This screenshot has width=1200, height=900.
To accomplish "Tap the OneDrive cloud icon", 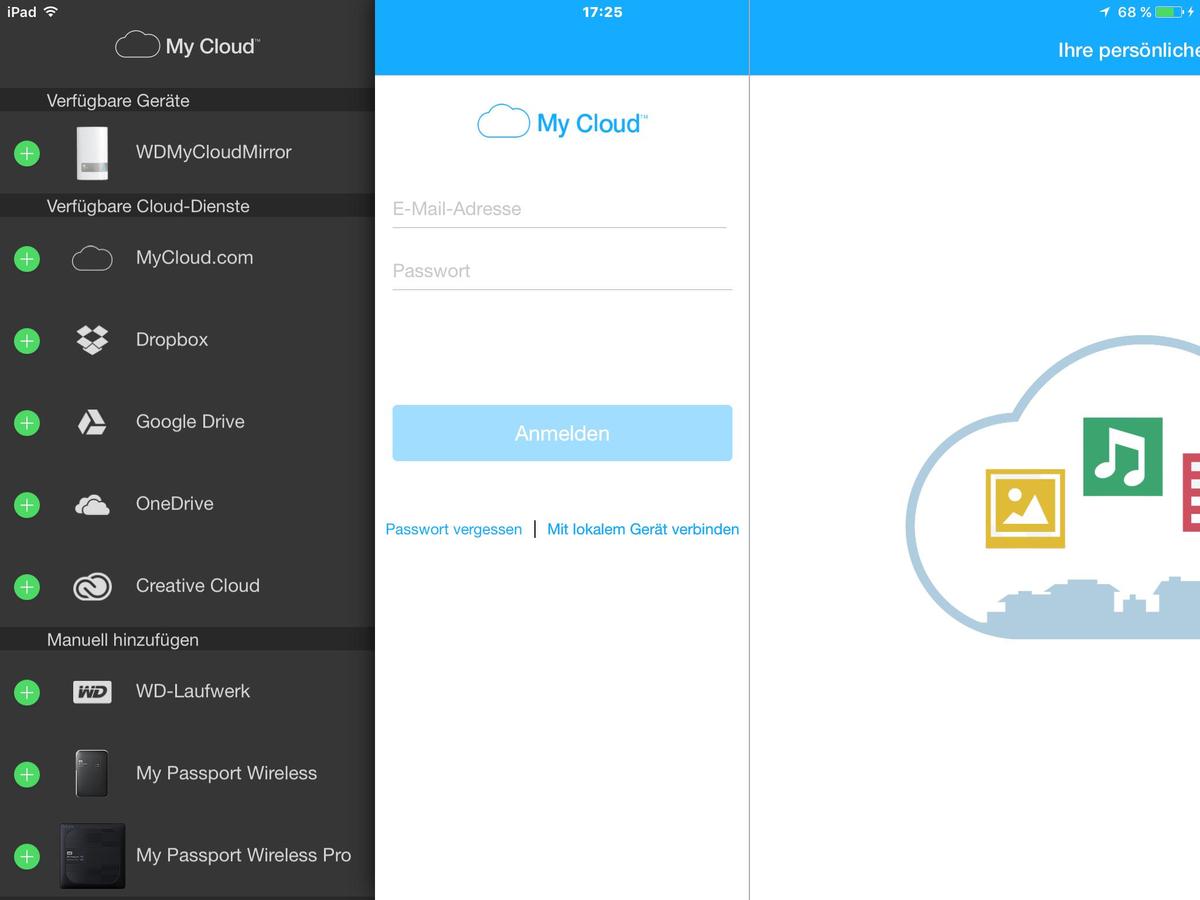I will (x=92, y=505).
